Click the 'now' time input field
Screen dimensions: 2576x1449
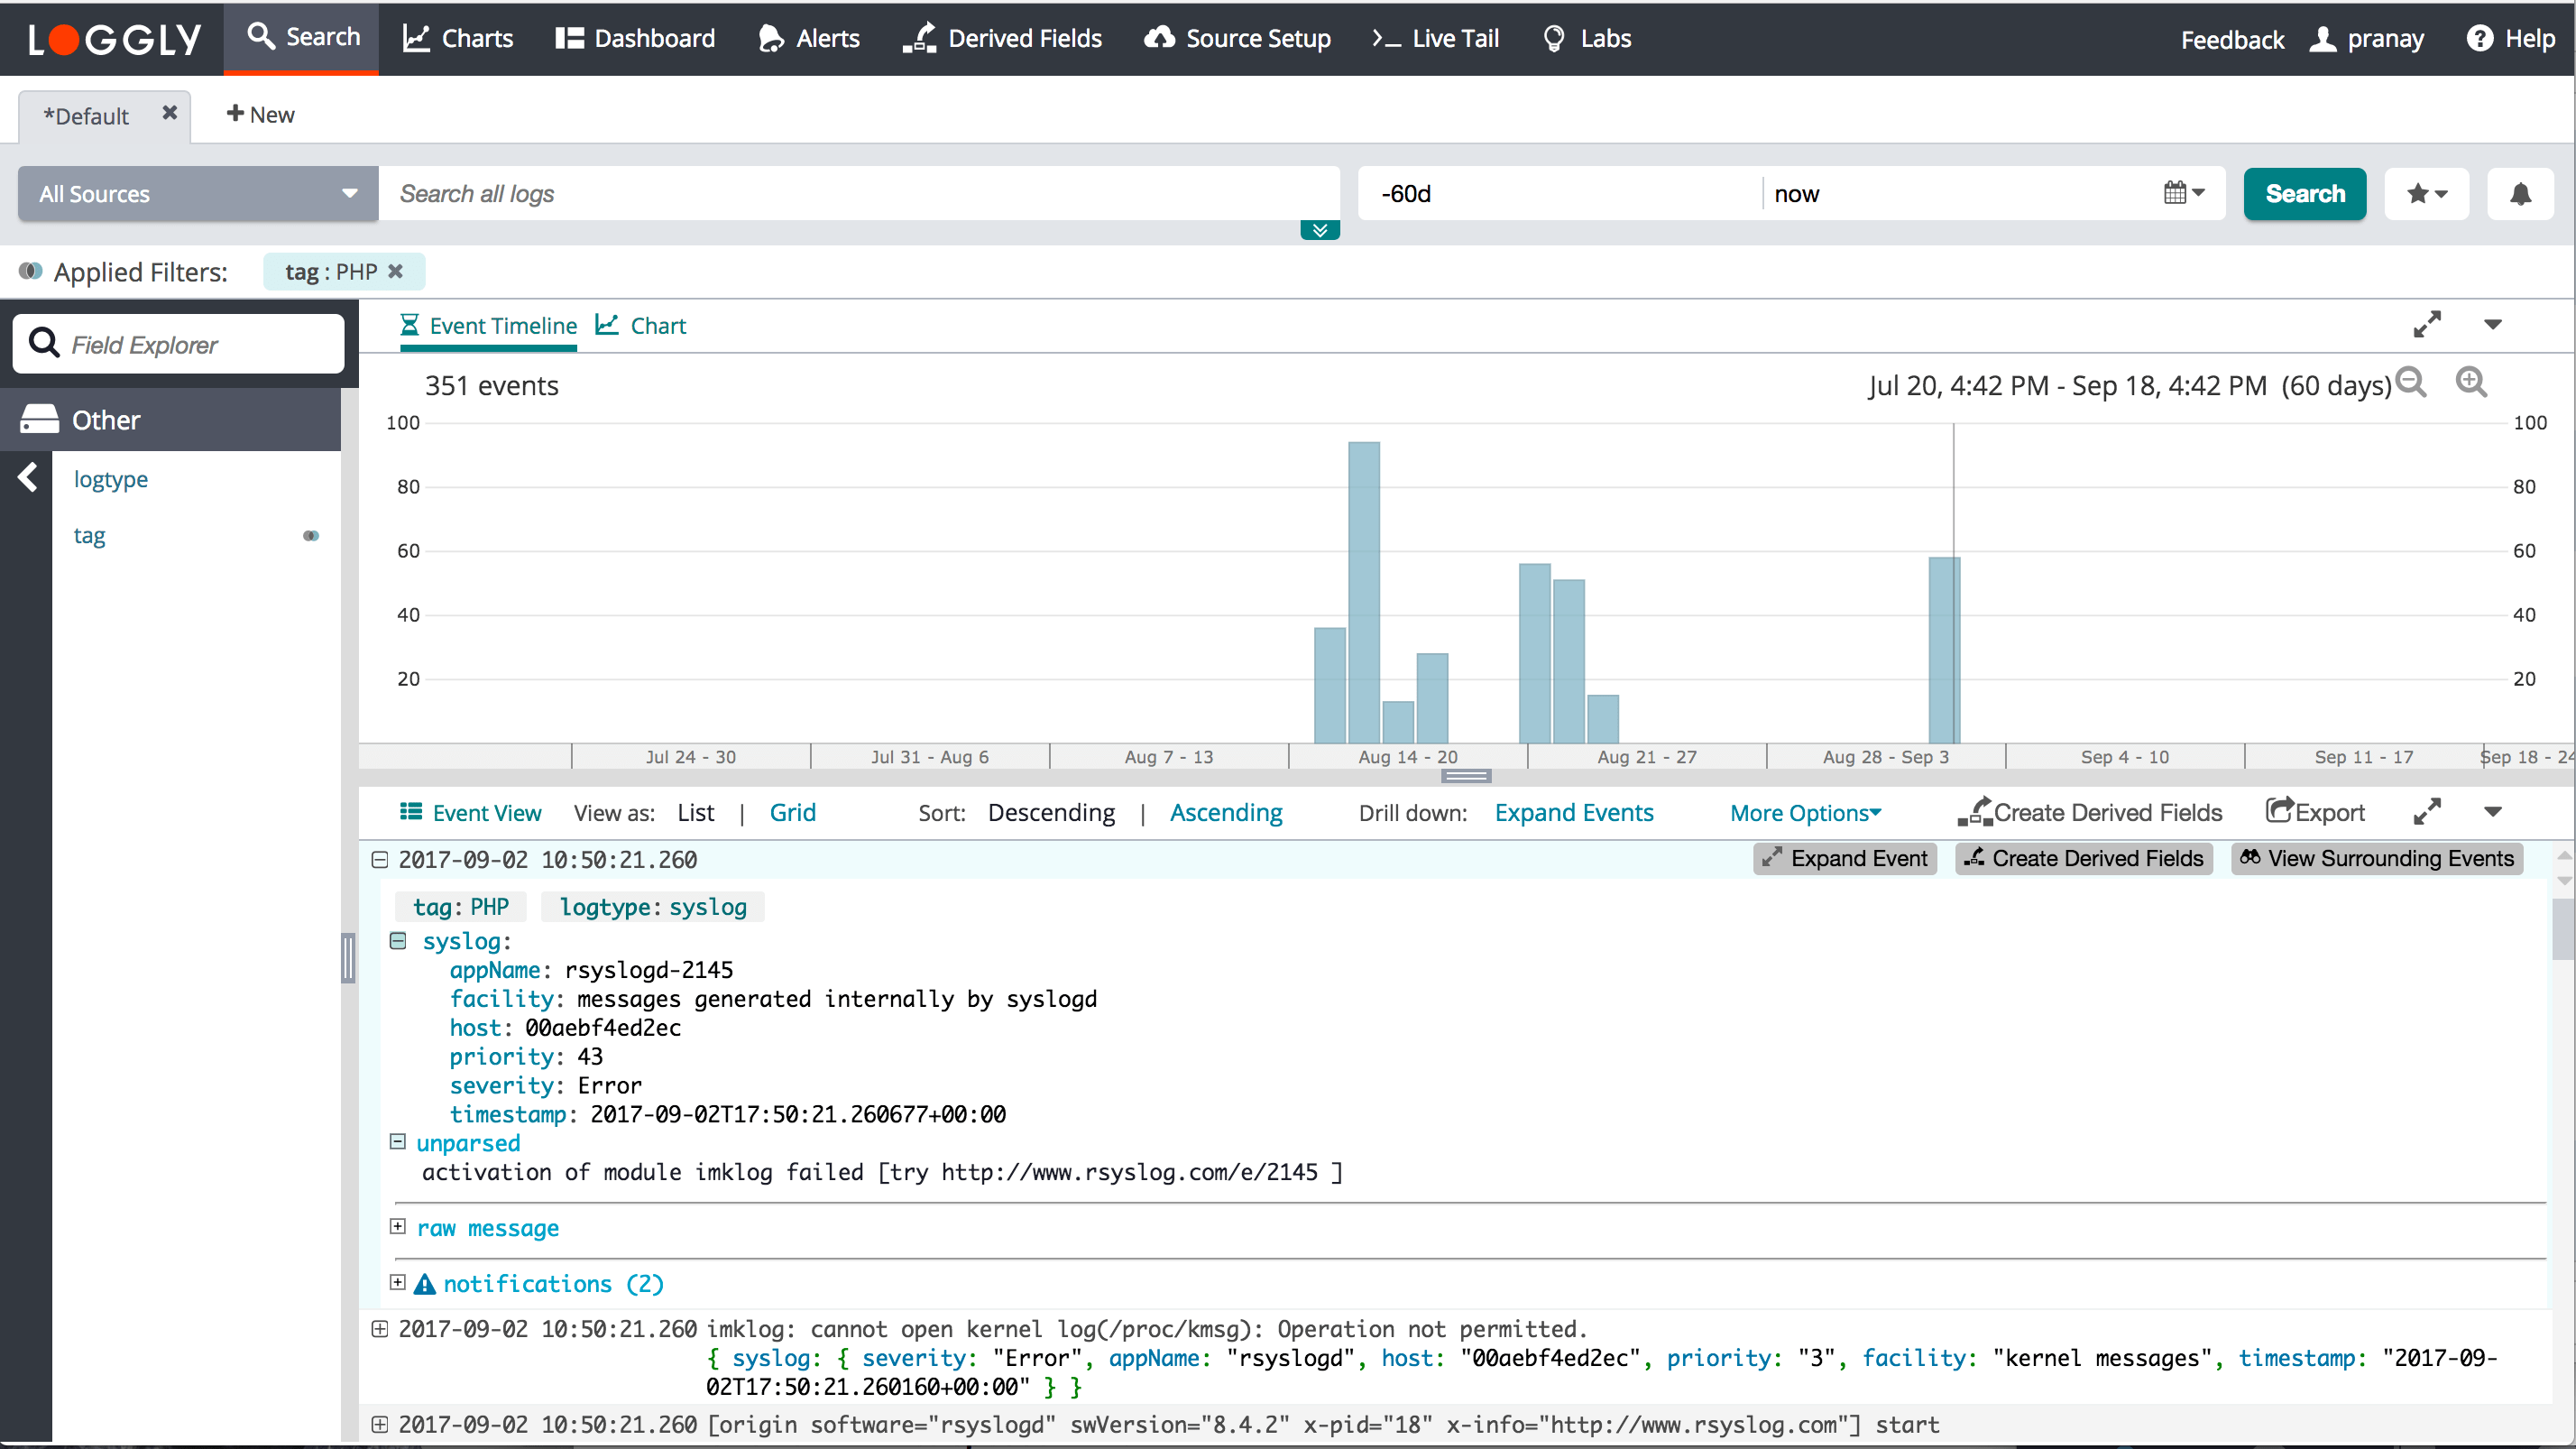tap(1960, 193)
